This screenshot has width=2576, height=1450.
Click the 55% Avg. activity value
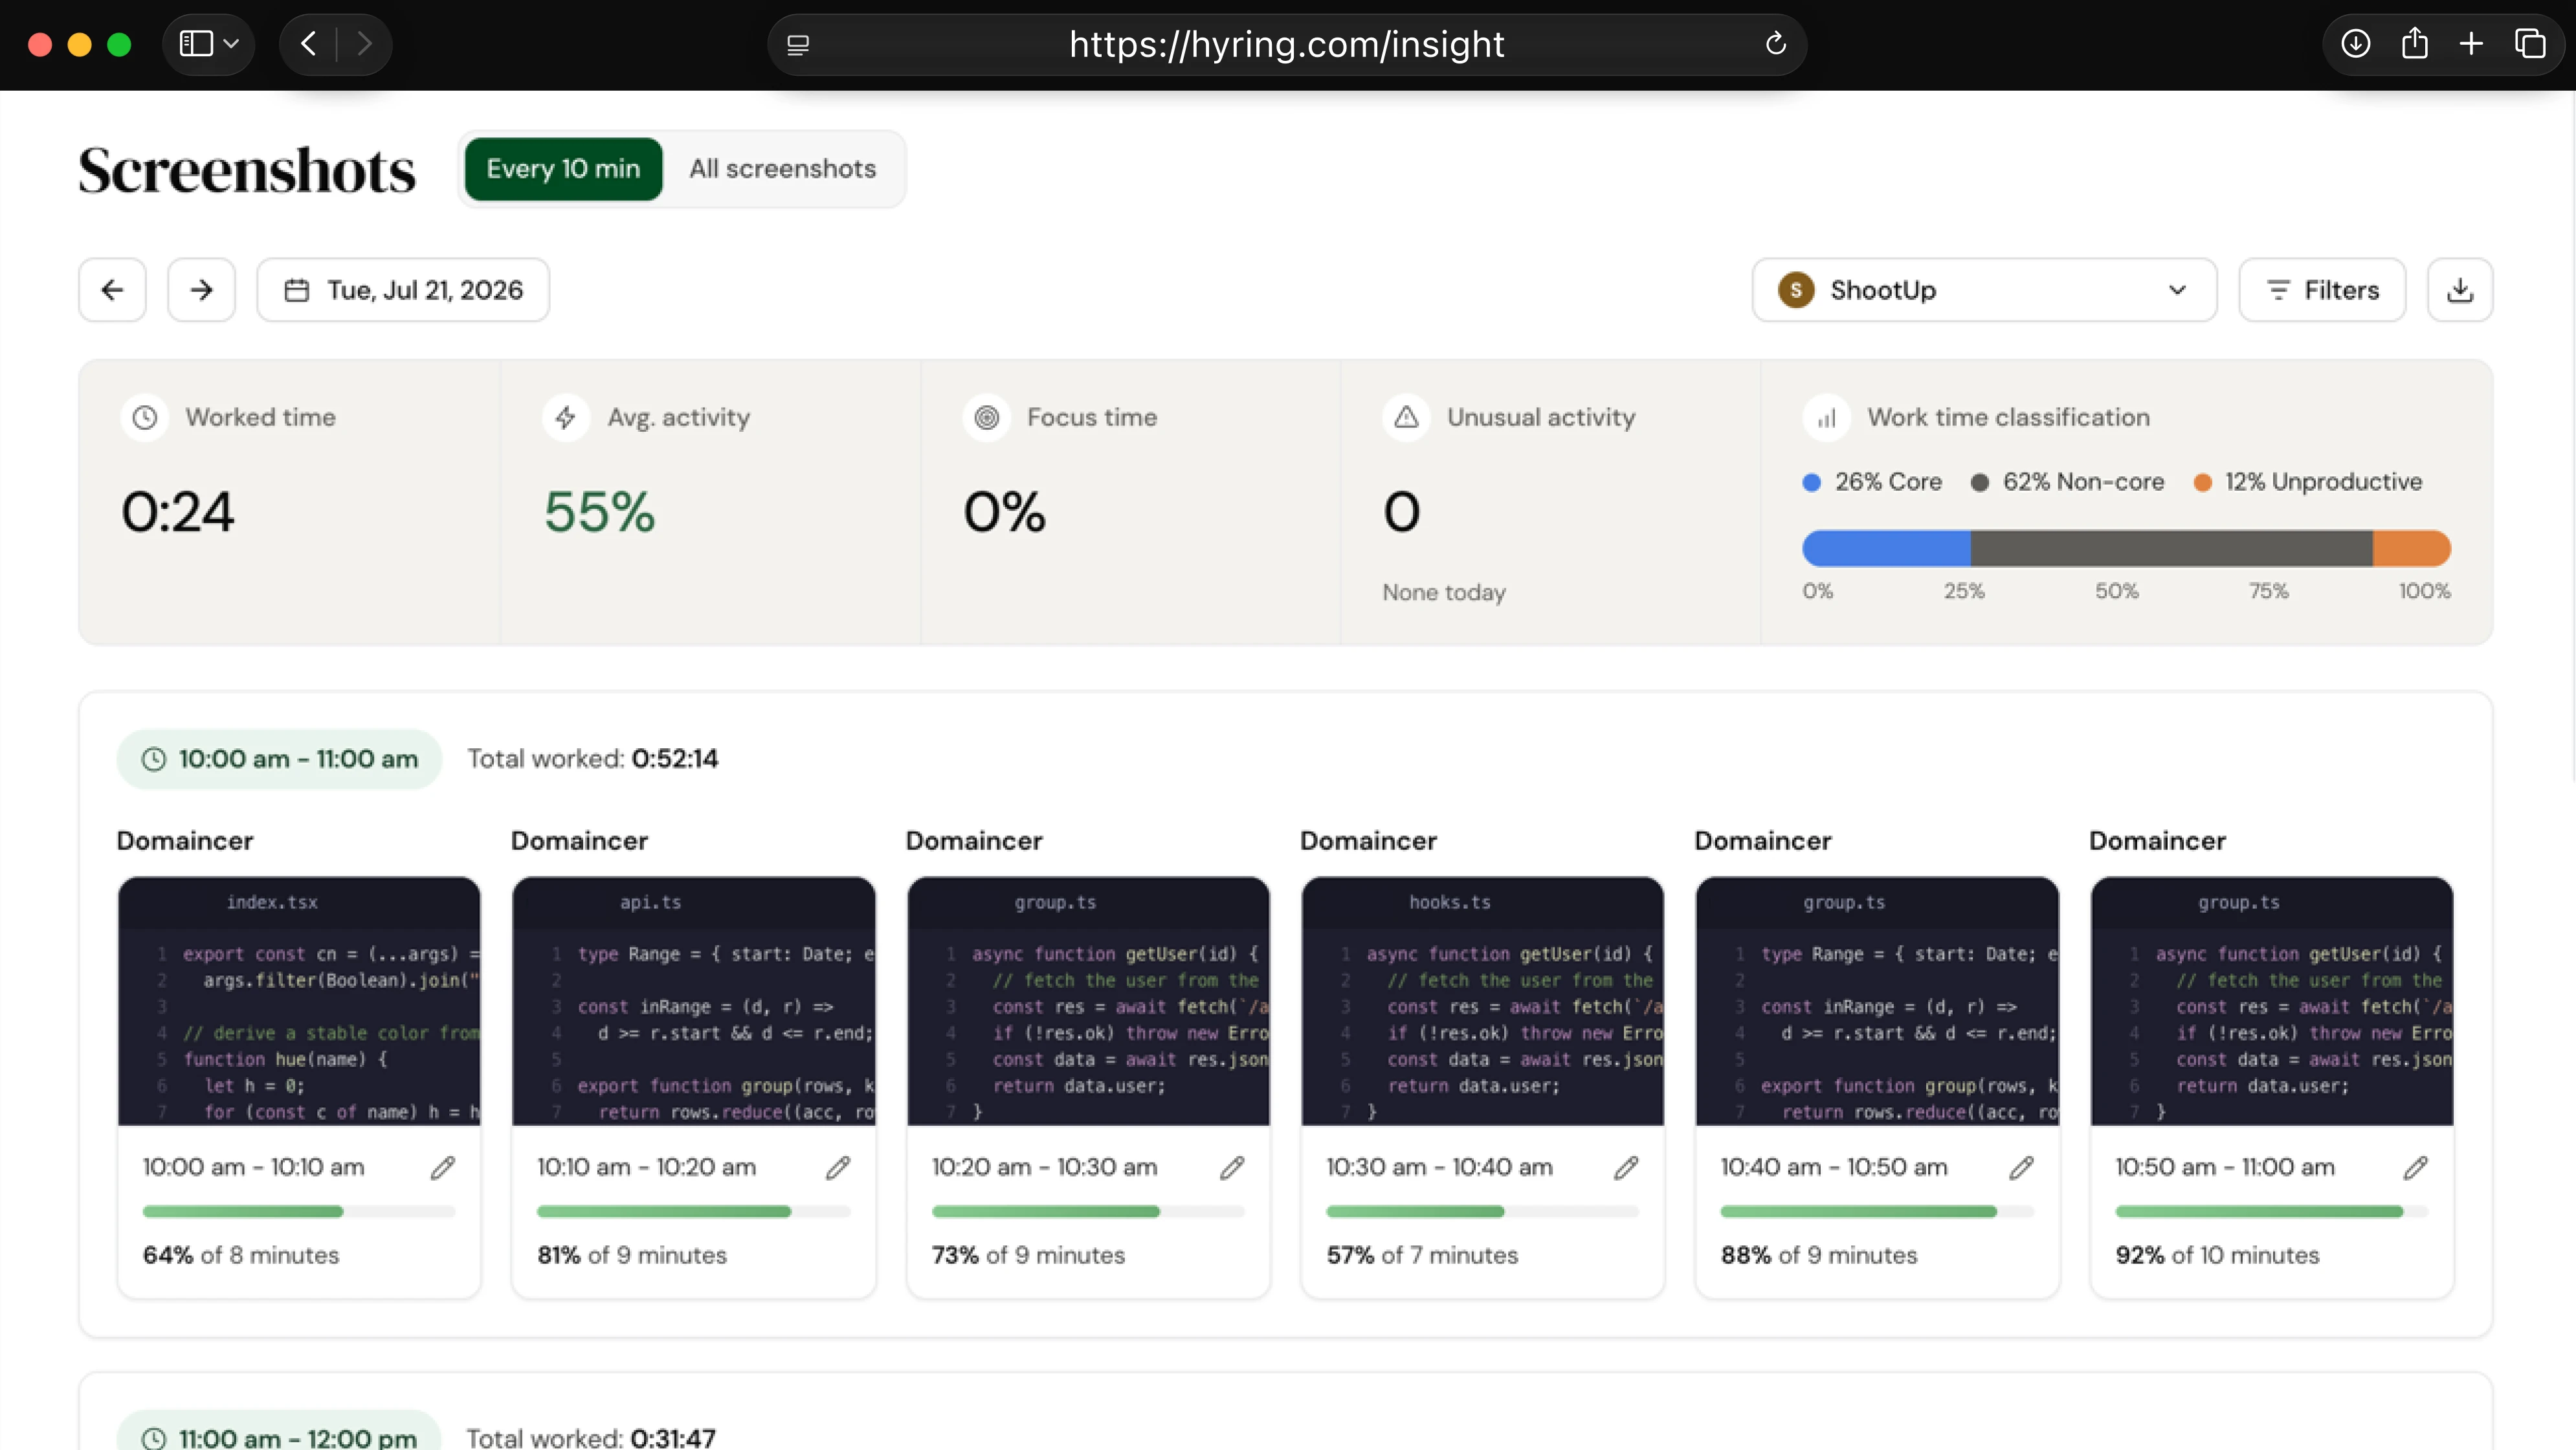coord(600,512)
